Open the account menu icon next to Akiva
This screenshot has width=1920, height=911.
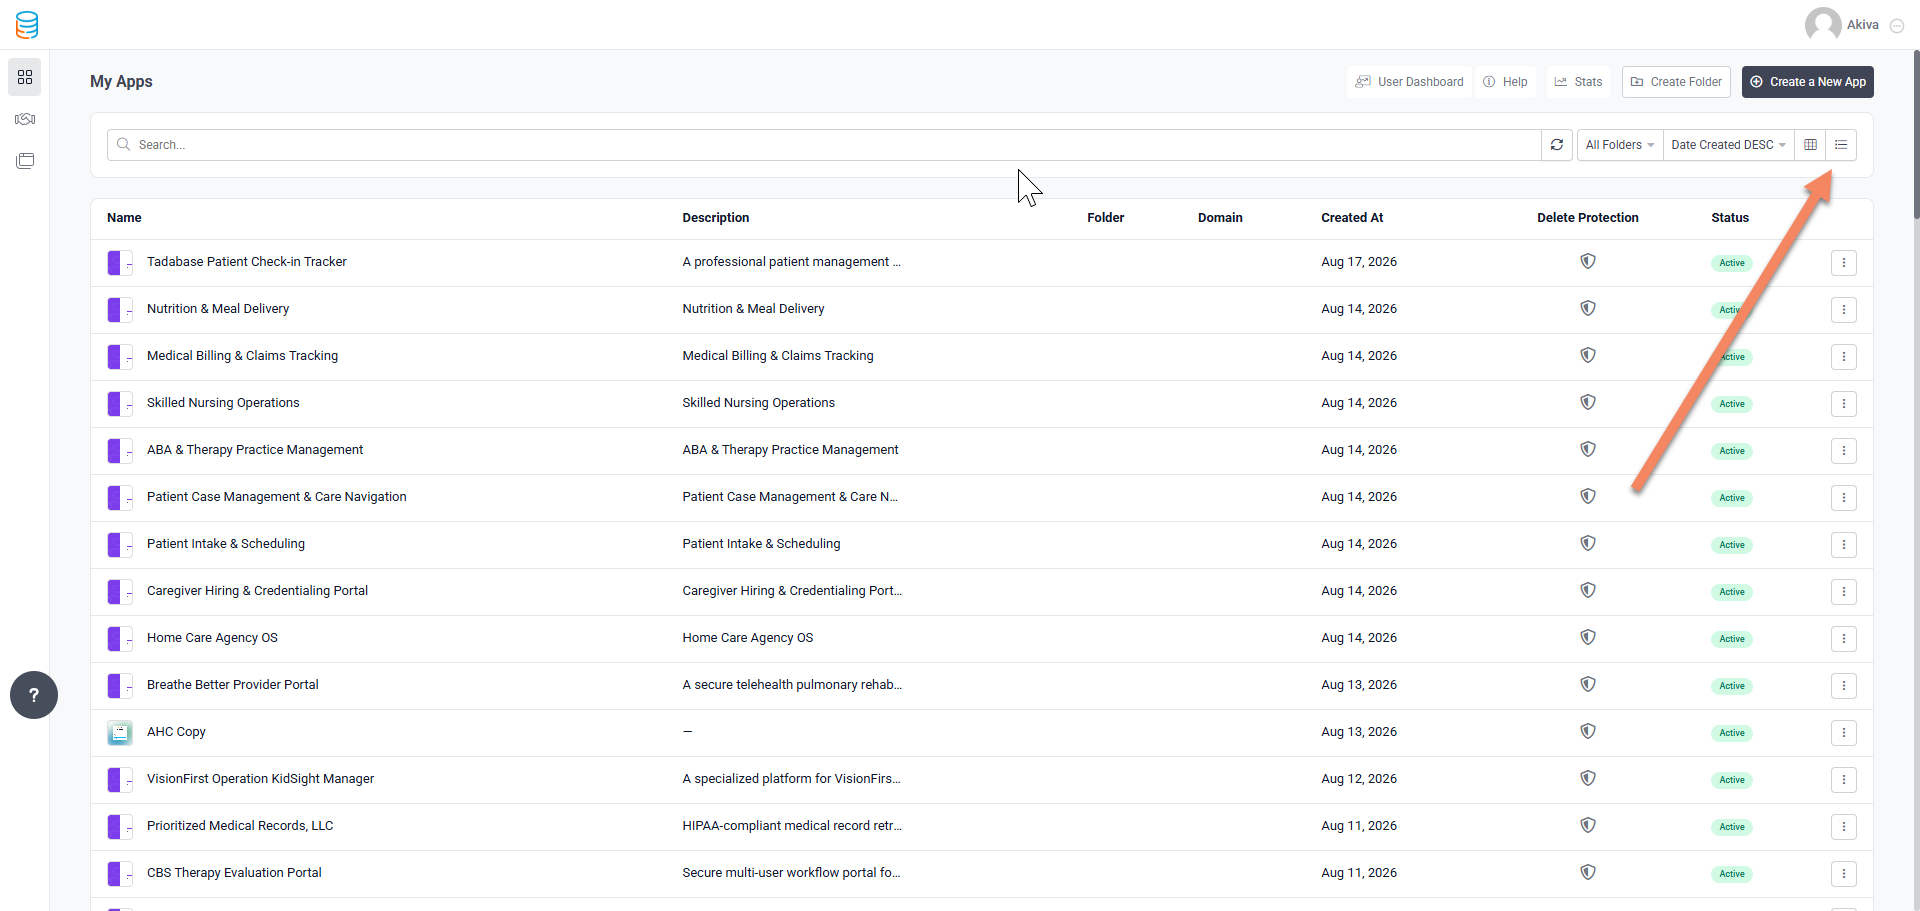pyautogui.click(x=1897, y=26)
